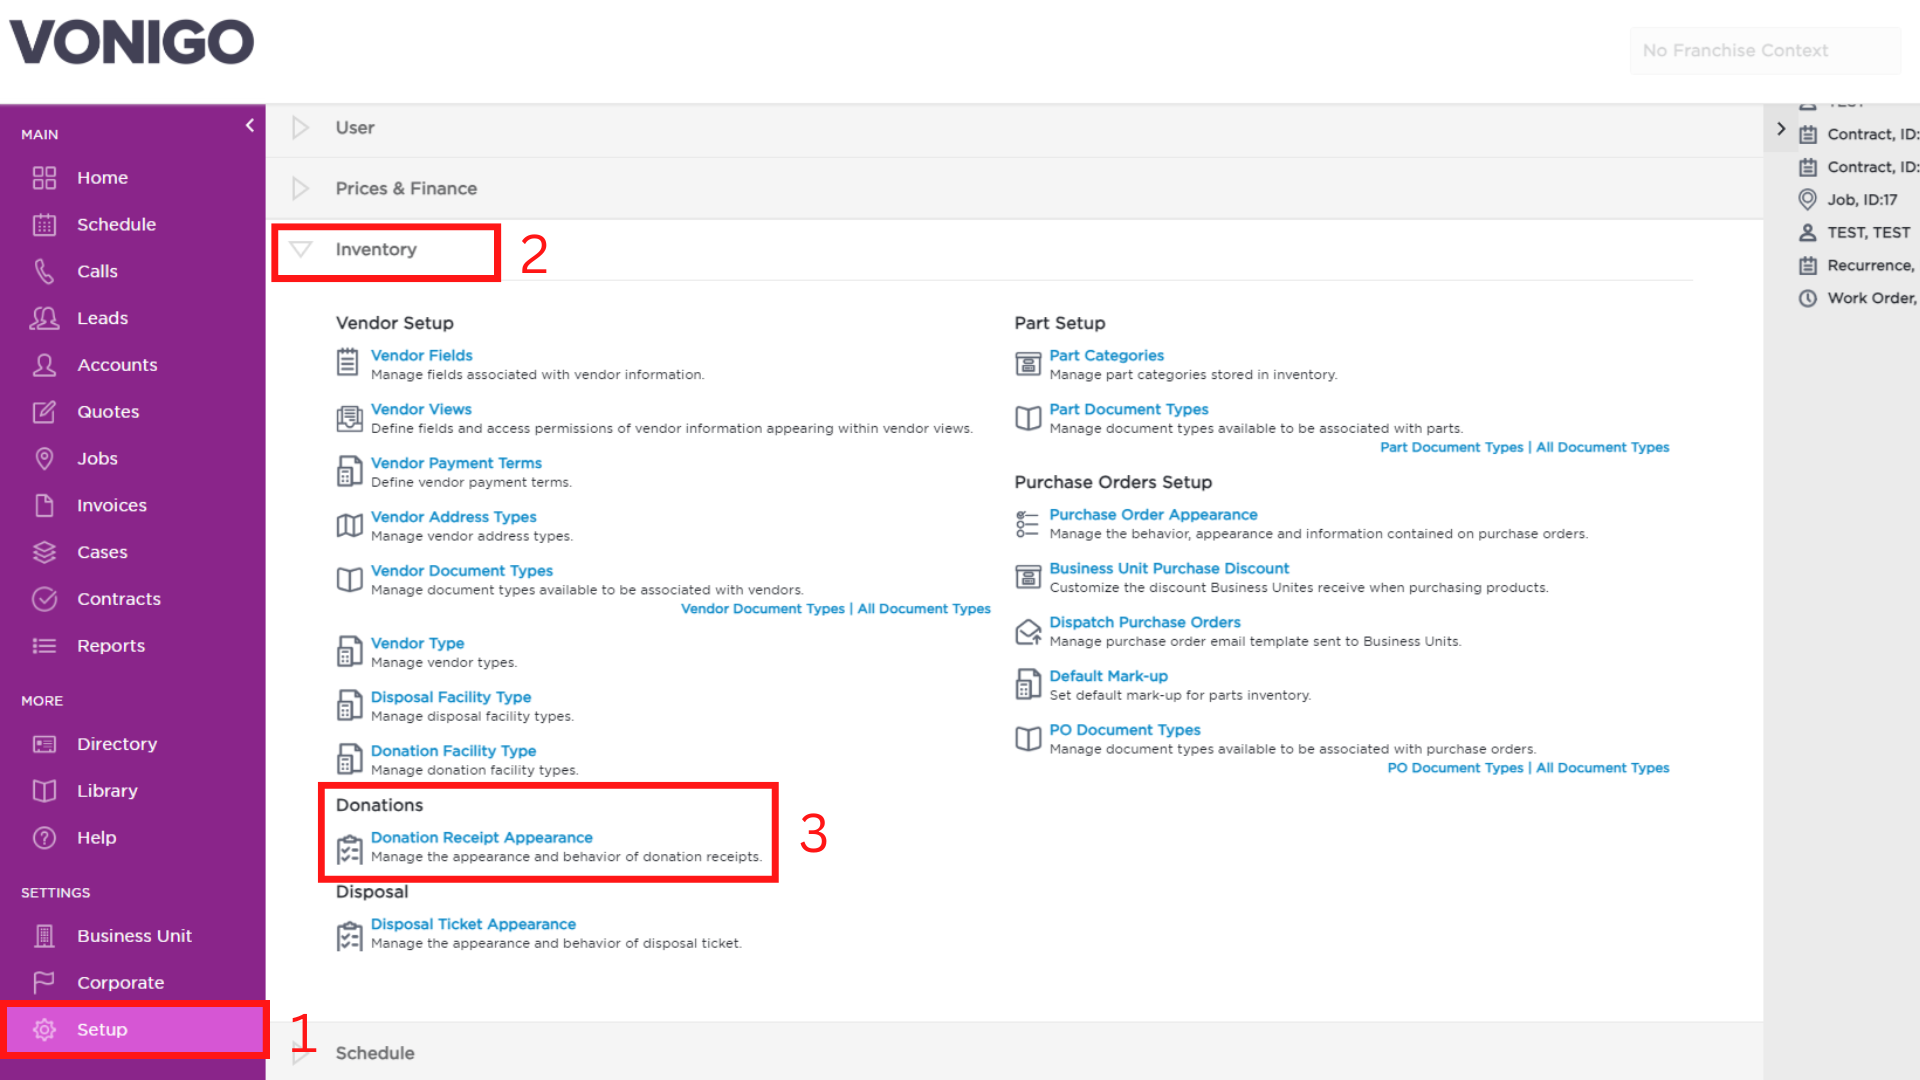Click the No Franchise Context field

1765,50
